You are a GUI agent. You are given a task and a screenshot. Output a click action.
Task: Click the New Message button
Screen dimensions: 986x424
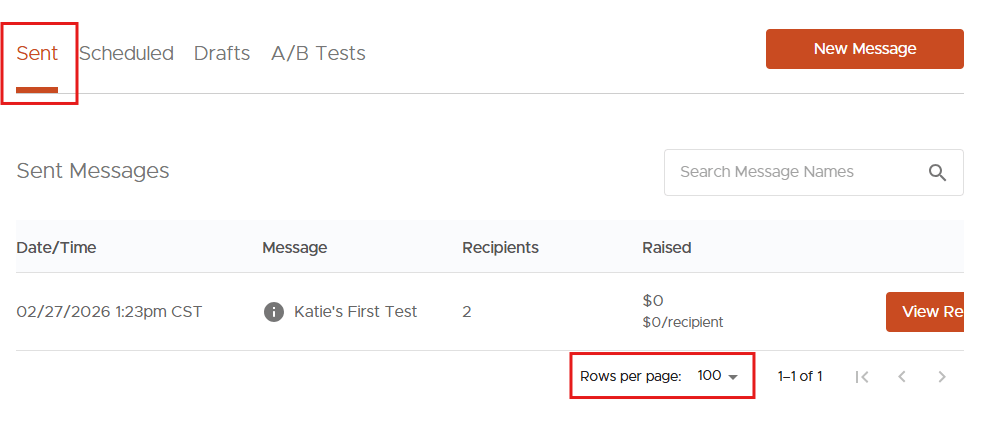click(864, 49)
